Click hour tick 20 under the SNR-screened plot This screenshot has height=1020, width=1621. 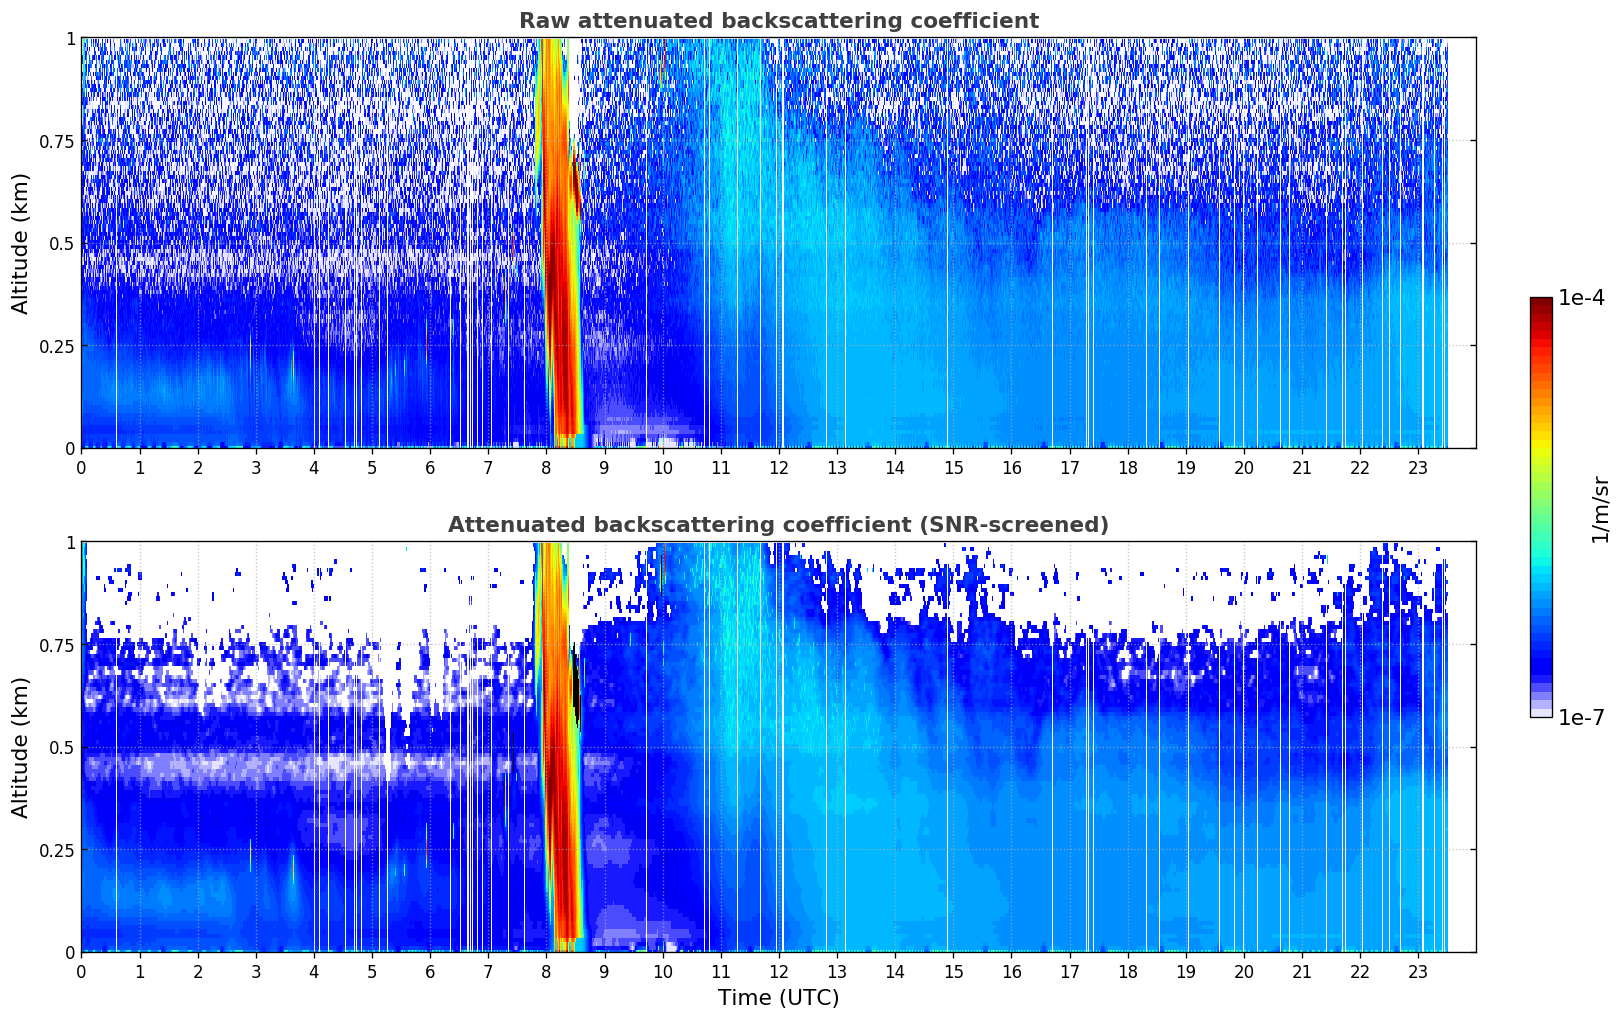[1244, 971]
